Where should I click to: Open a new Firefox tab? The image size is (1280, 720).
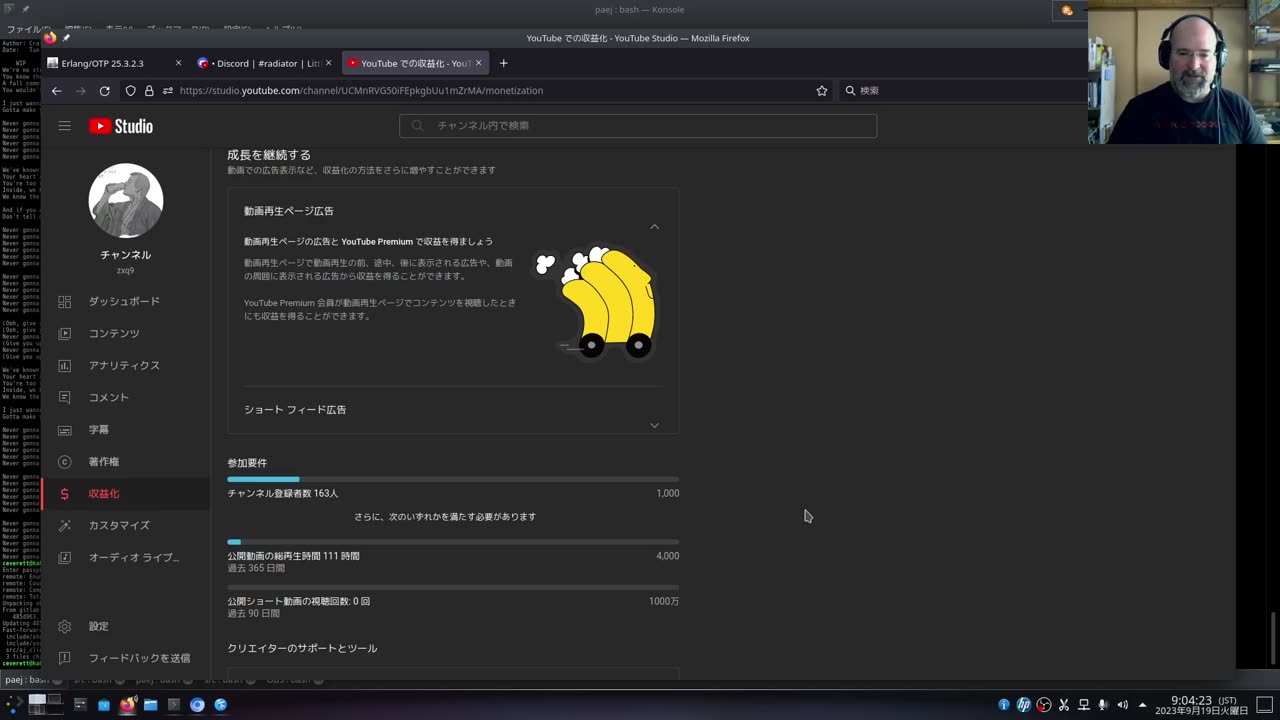point(503,63)
